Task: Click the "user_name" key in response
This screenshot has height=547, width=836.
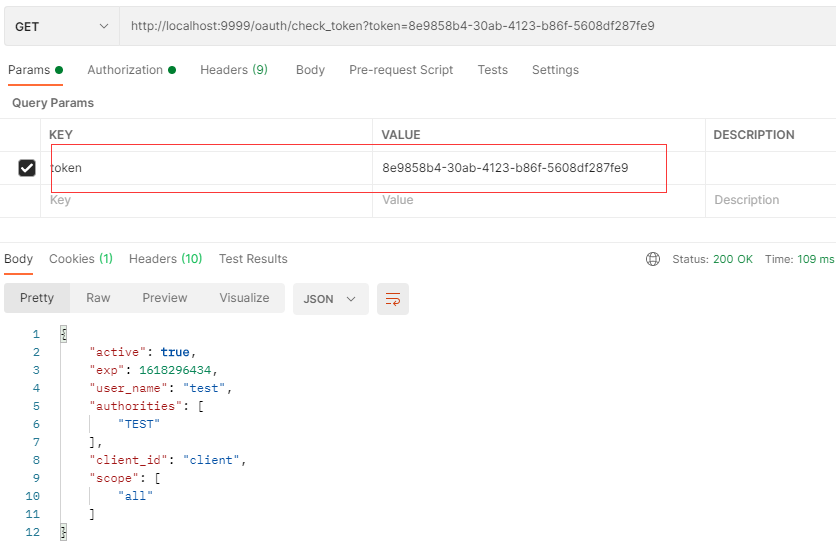Action: [128, 388]
